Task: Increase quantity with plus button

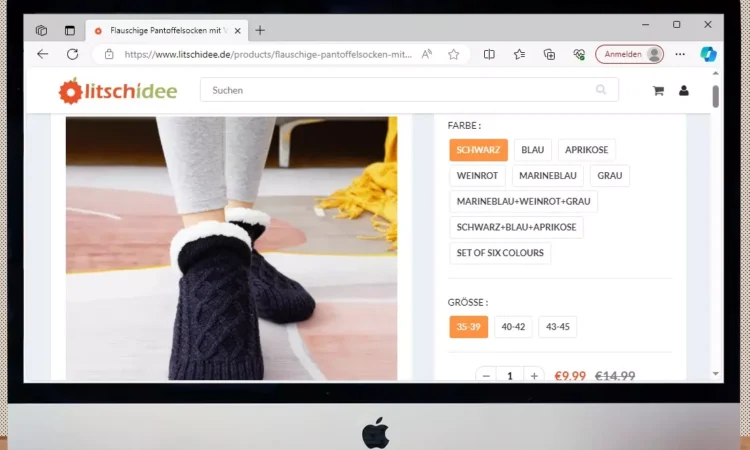Action: (x=534, y=376)
